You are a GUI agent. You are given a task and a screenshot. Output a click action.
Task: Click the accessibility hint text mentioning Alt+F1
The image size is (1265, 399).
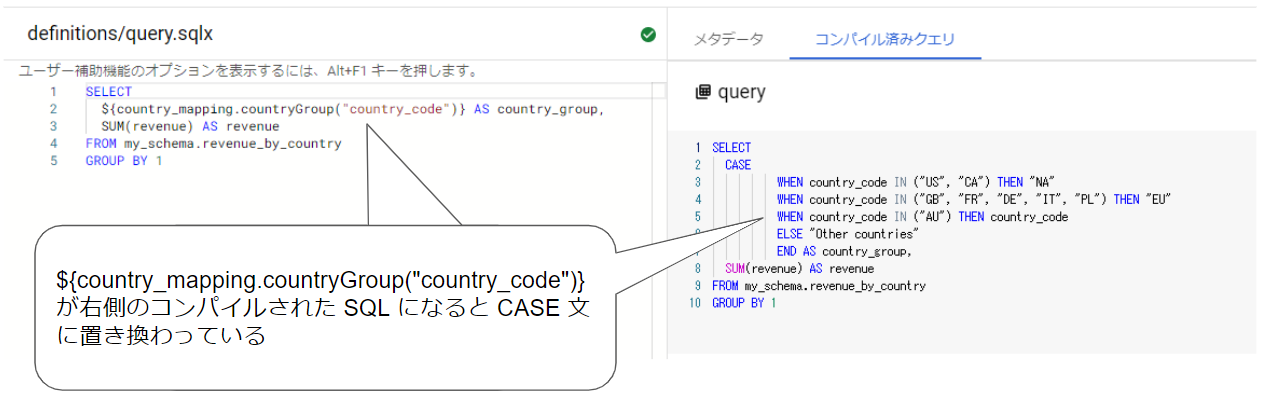[248, 72]
